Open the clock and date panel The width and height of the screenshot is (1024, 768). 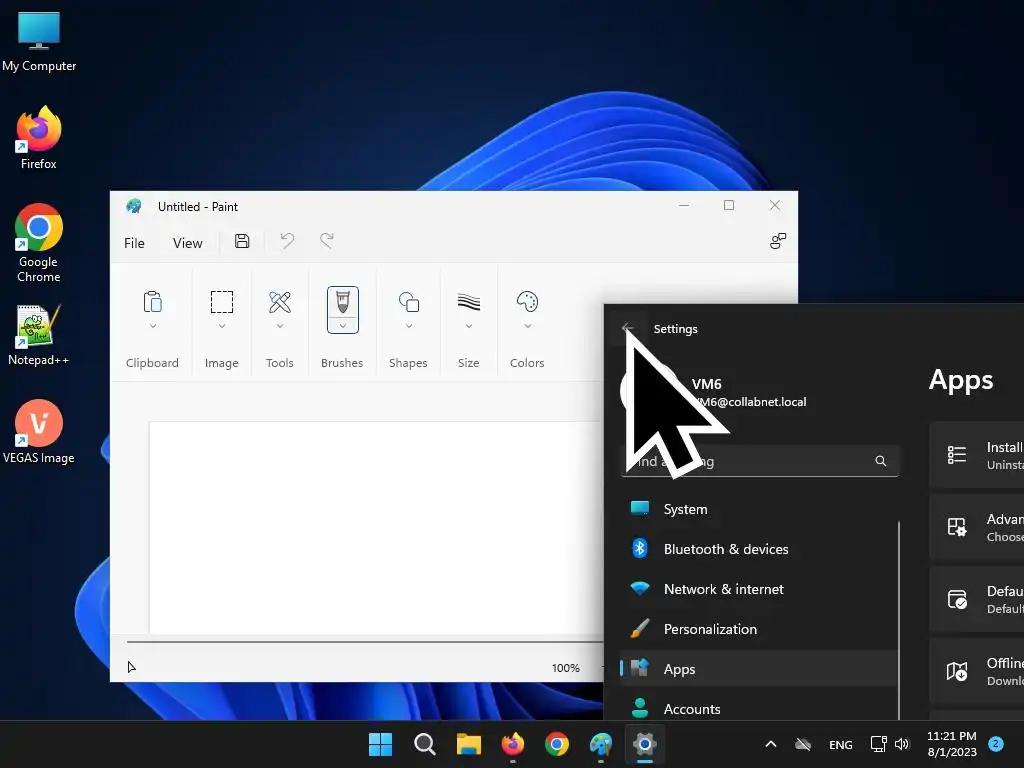point(952,744)
